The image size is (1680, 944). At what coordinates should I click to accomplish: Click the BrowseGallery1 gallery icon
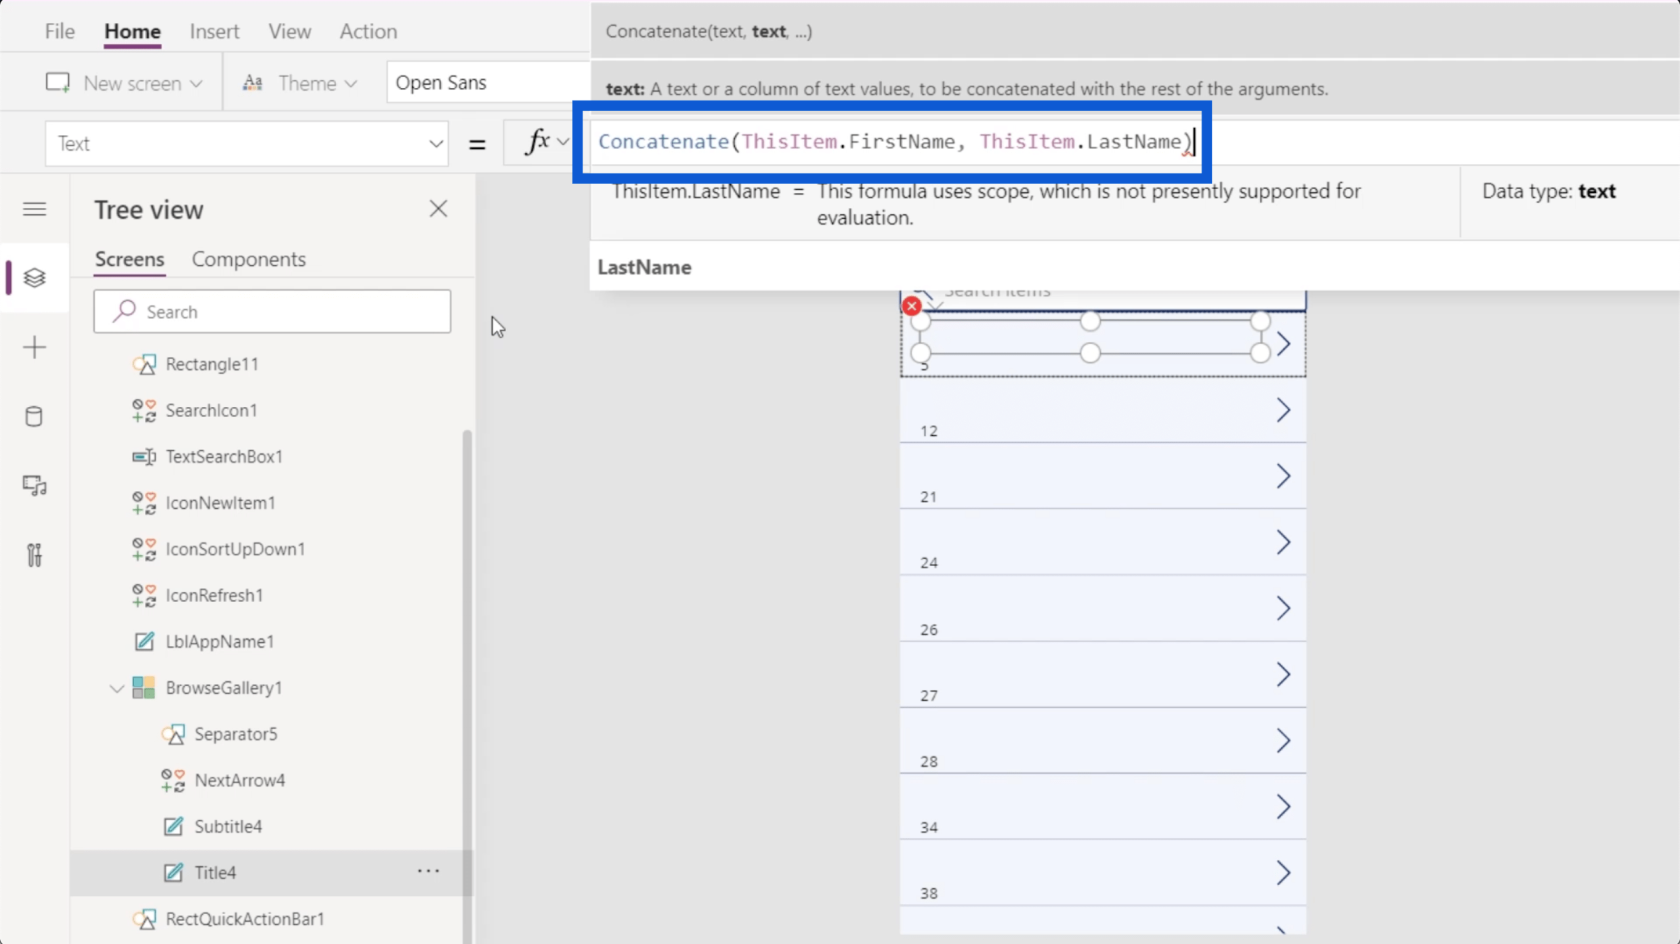click(x=144, y=687)
